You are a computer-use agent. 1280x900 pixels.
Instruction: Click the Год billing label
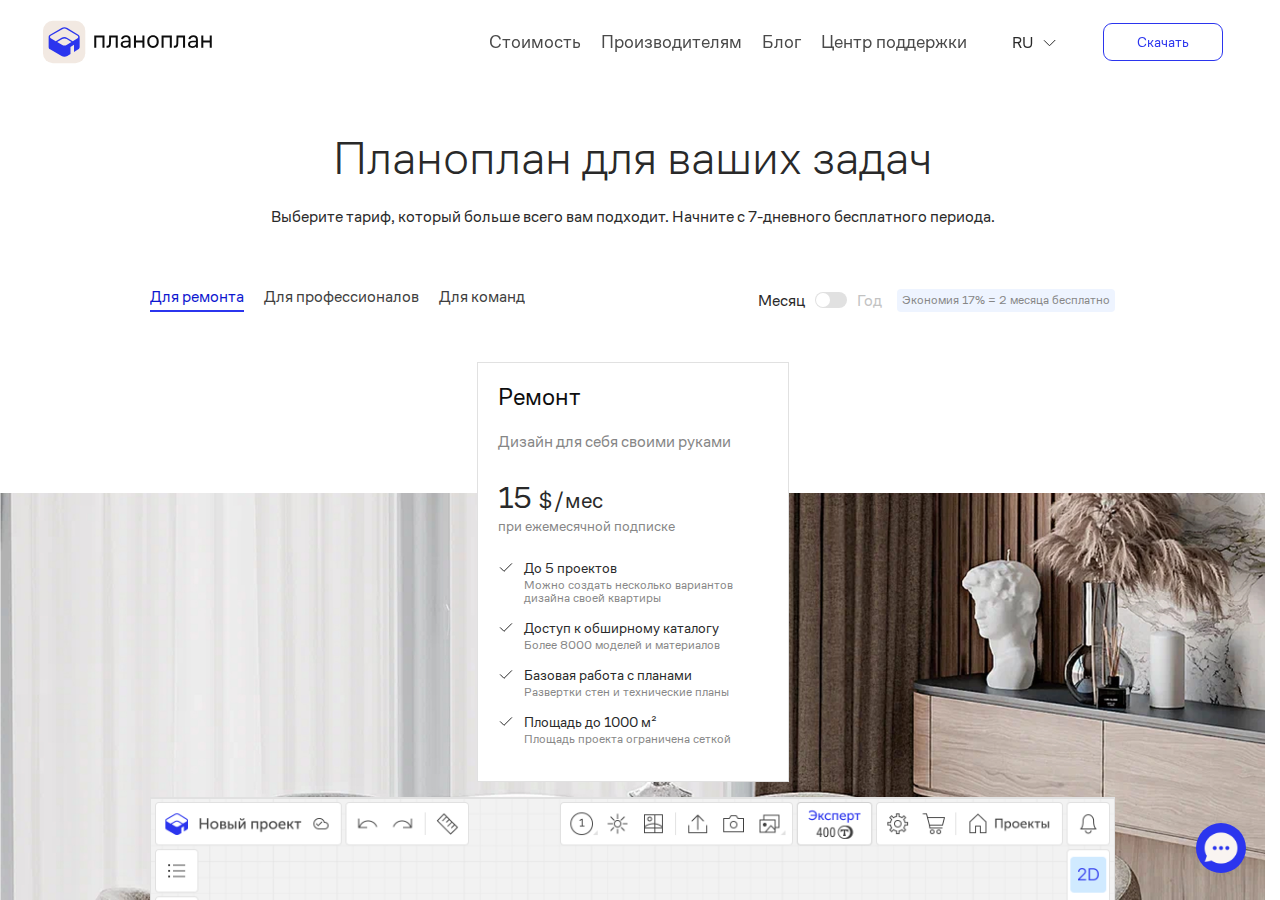869,301
